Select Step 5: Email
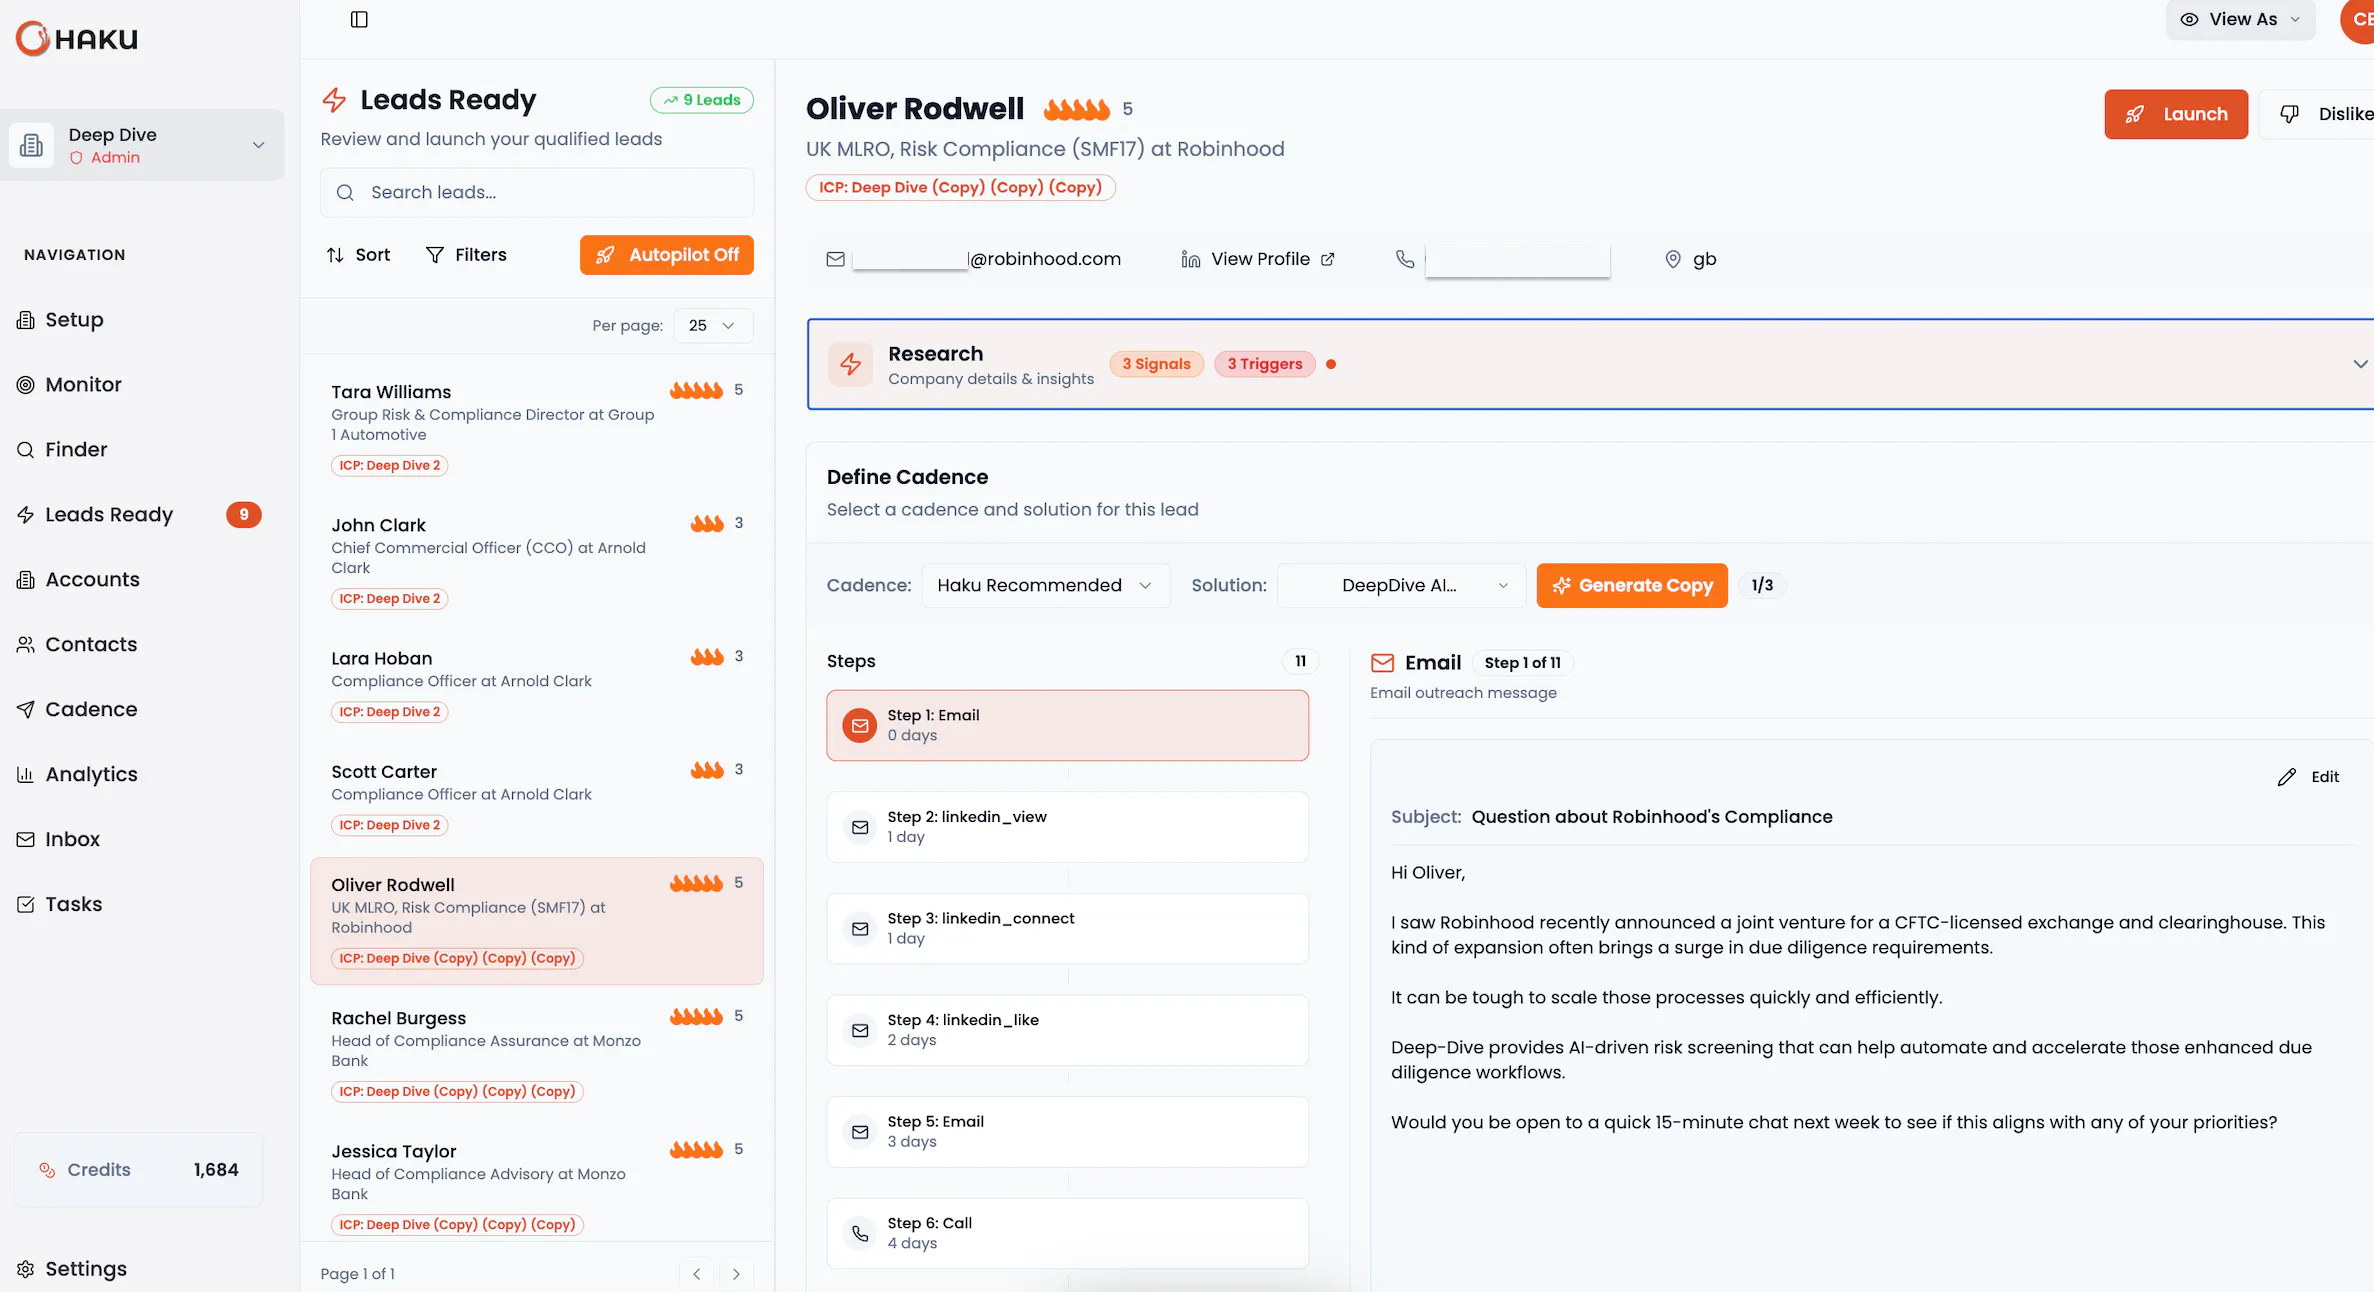Viewport: 2374px width, 1292px height. pos(1067,1132)
